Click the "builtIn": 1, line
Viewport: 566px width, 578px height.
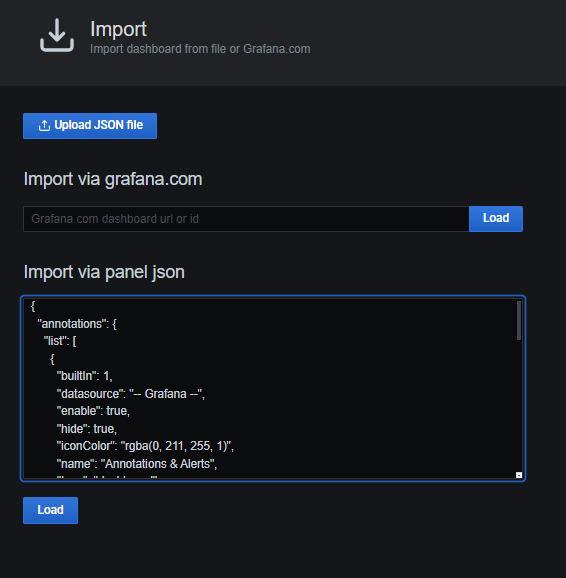point(84,376)
